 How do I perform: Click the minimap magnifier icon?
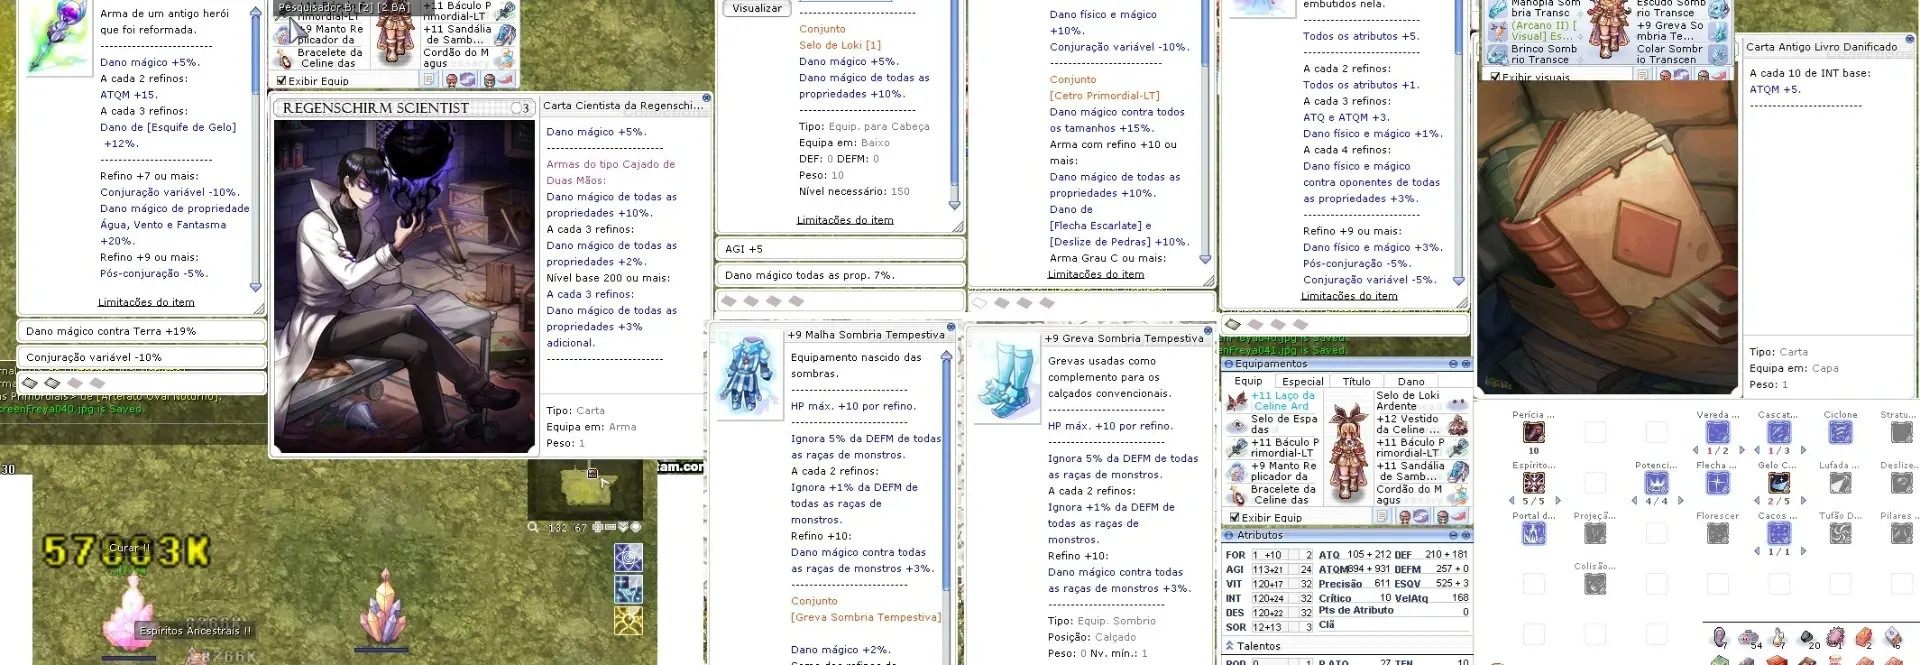tap(534, 527)
